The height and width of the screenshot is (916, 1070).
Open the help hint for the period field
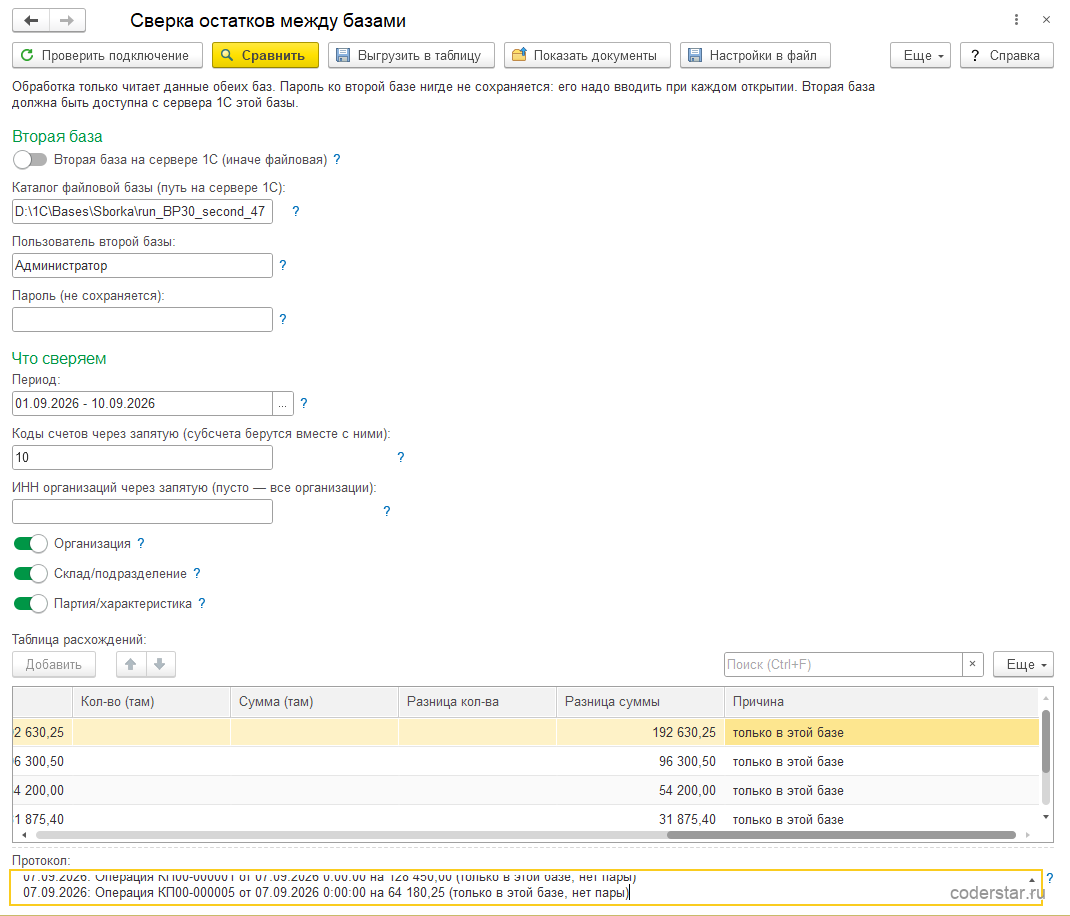point(304,403)
